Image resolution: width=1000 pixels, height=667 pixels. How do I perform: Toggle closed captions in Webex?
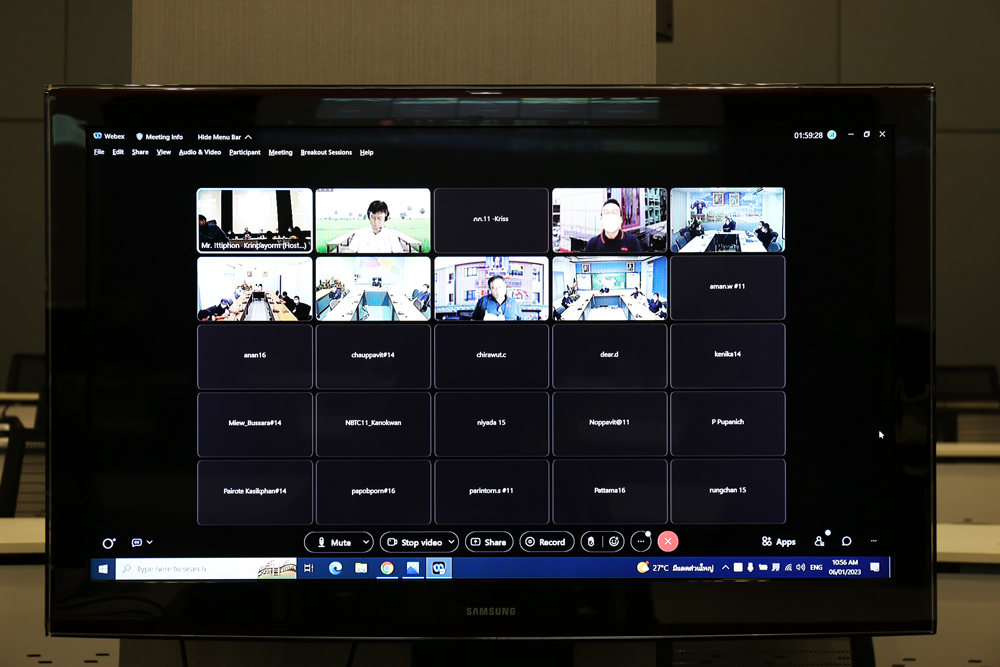136,543
